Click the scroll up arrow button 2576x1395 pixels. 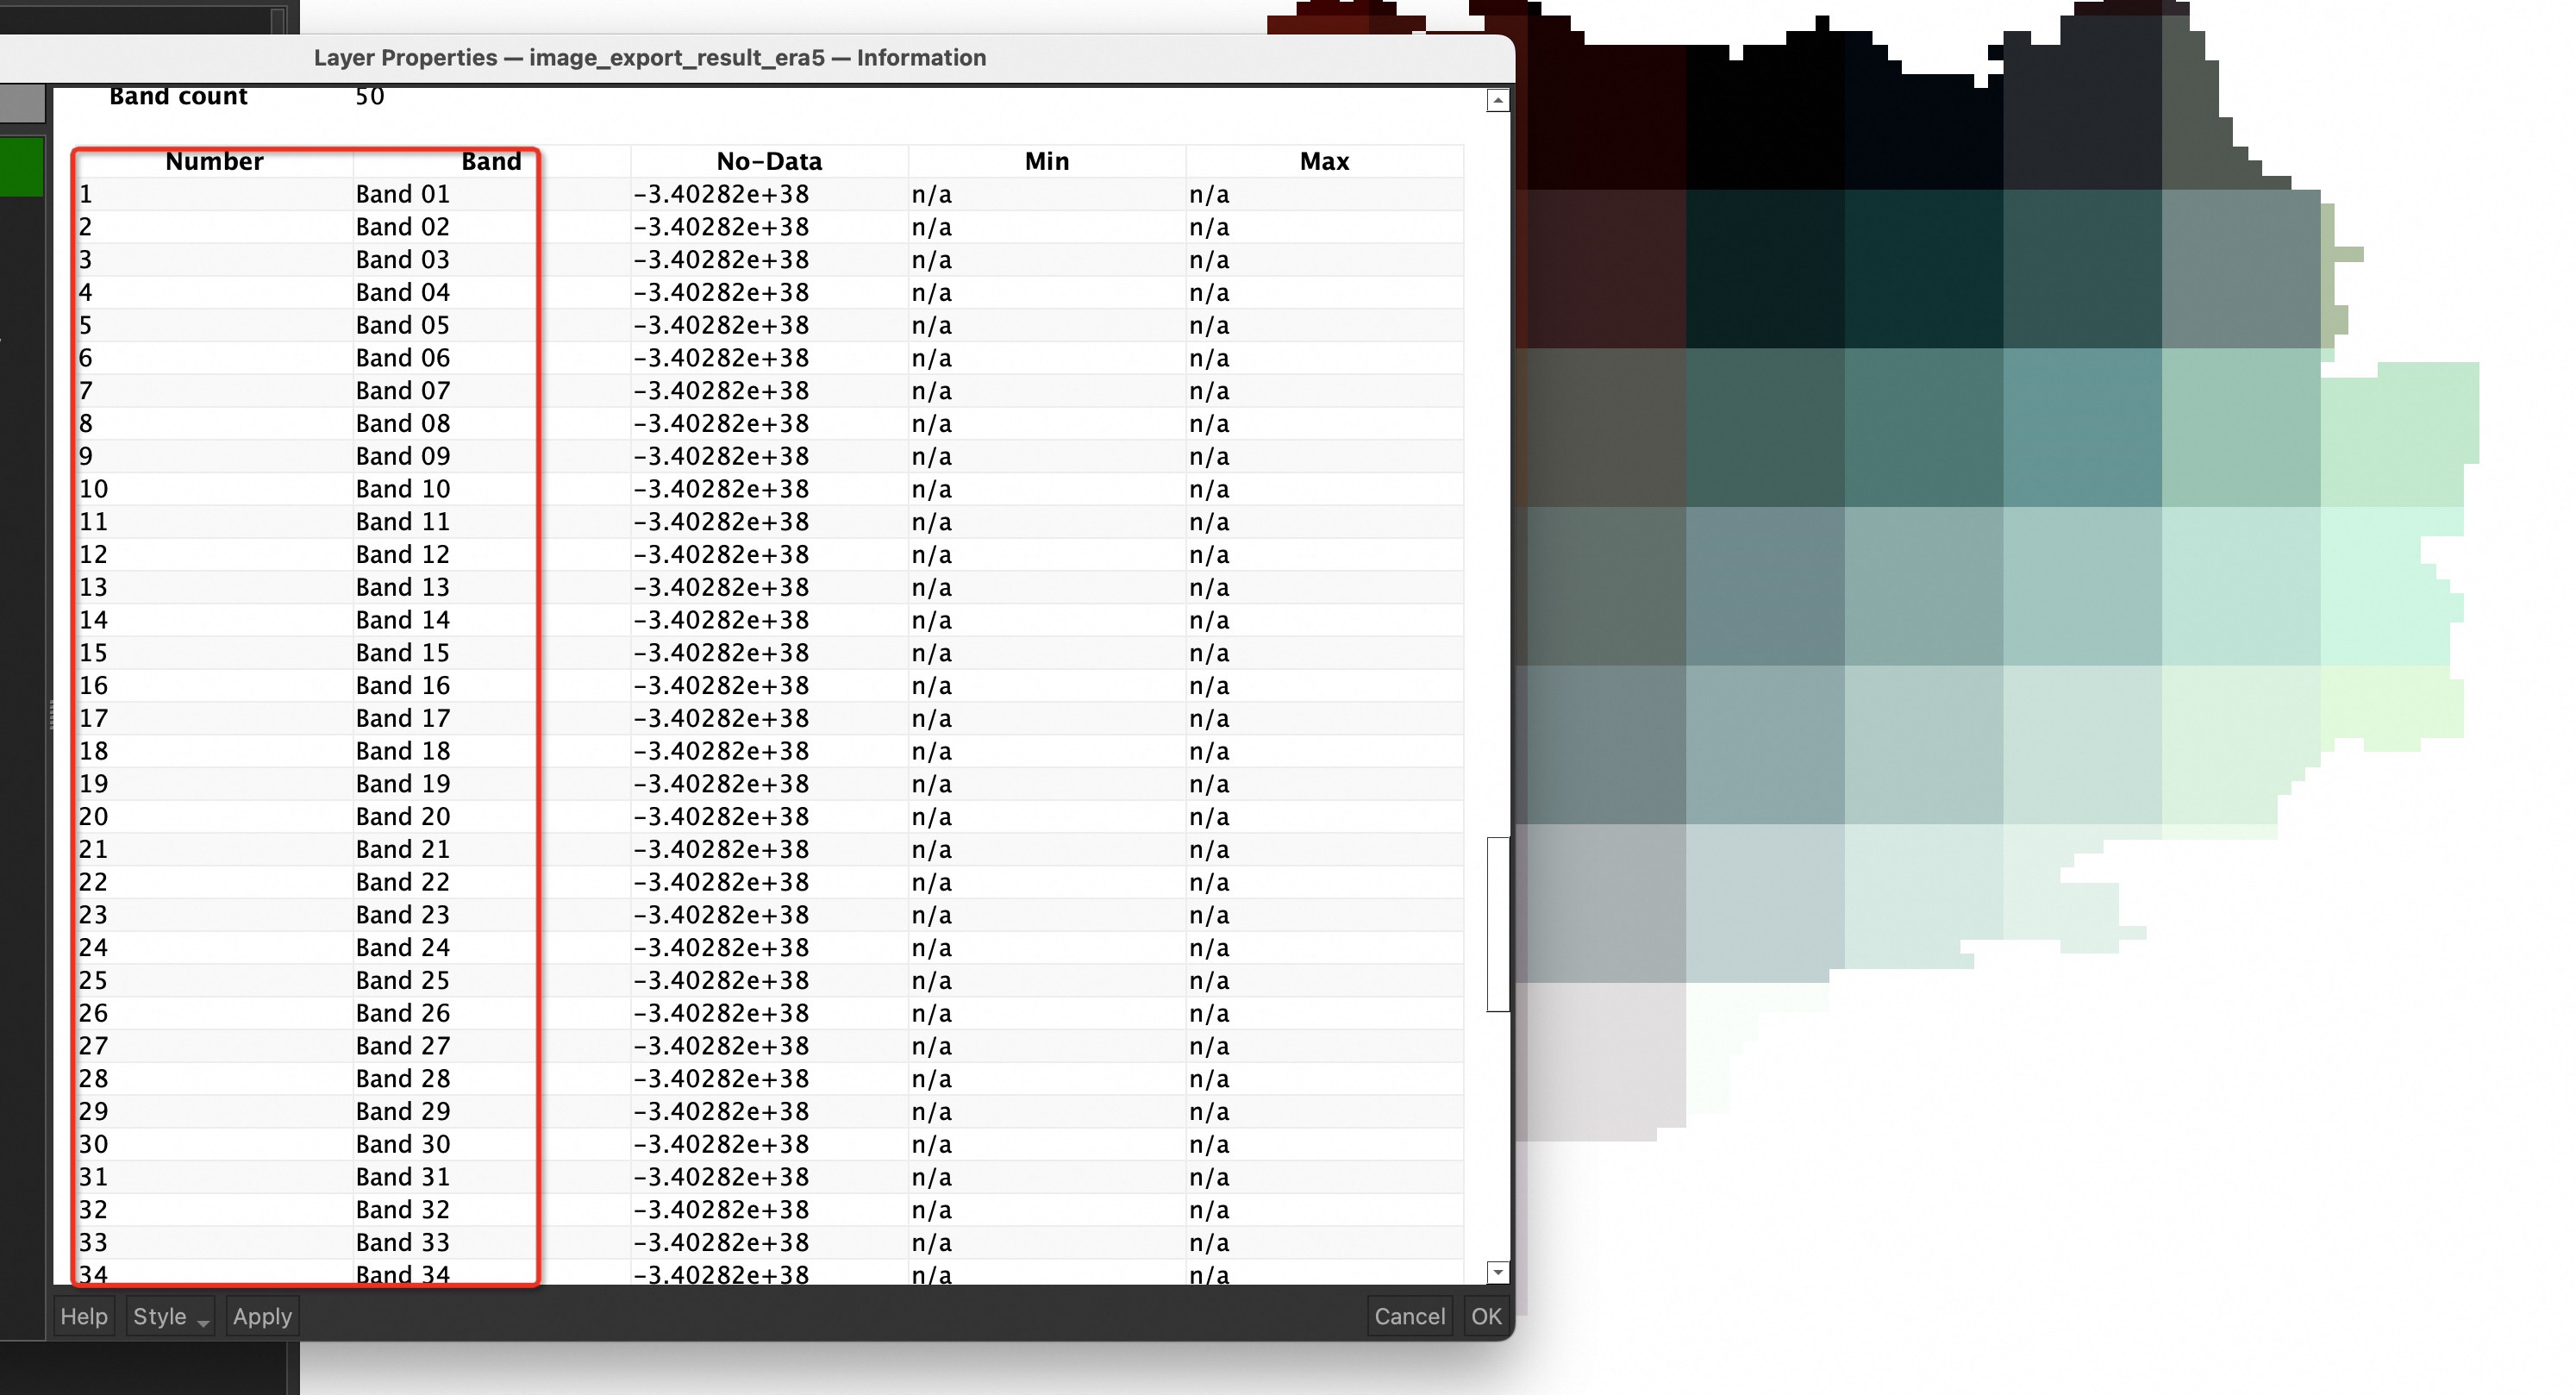(1497, 101)
